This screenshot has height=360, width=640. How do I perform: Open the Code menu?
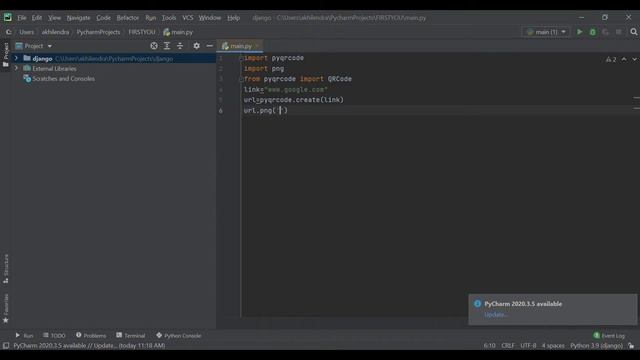(103, 18)
